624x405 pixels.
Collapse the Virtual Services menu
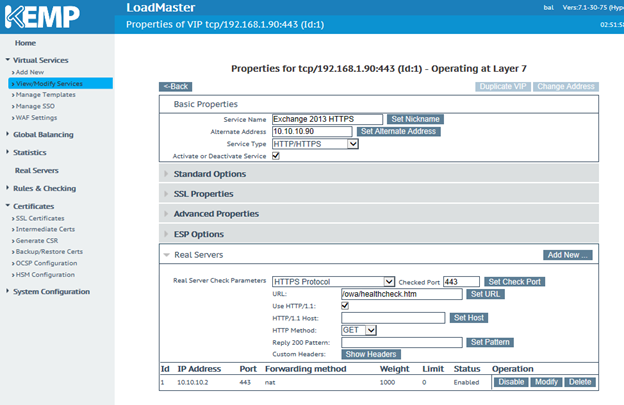pos(40,60)
